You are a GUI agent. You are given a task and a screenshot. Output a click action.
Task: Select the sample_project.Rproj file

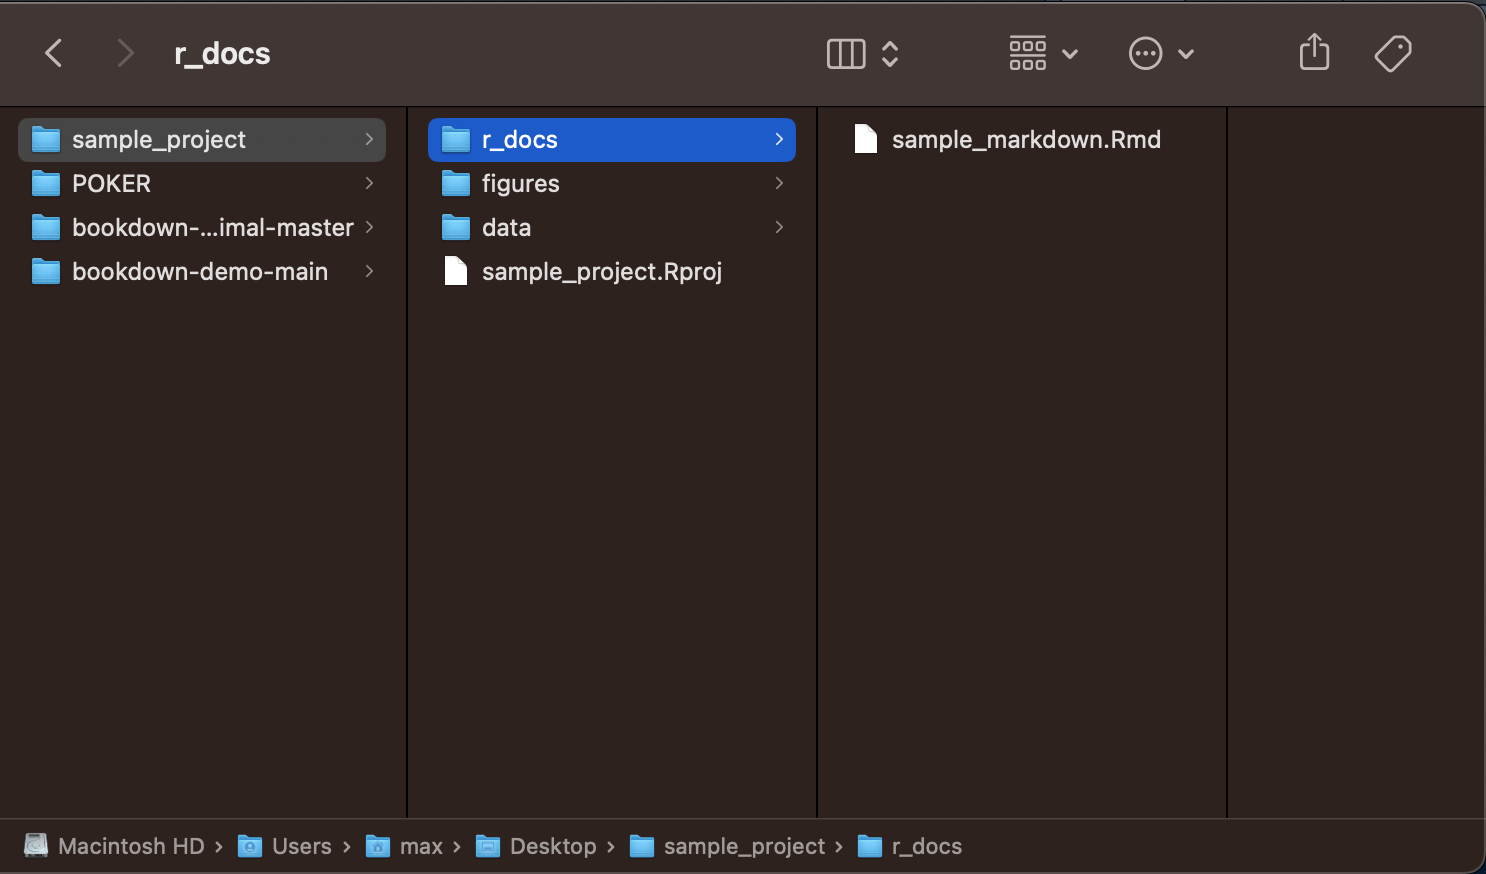(x=601, y=272)
